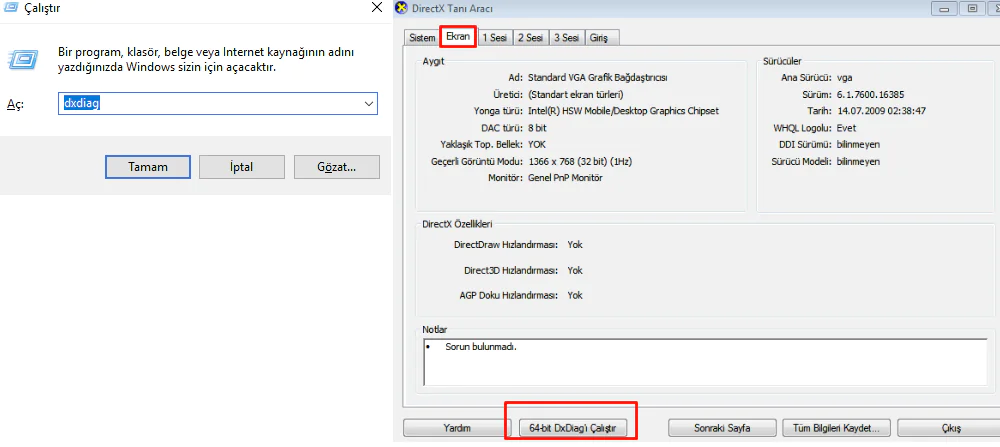Open the Aç combo box dropdown arrow
The width and height of the screenshot is (1000, 447).
368,103
